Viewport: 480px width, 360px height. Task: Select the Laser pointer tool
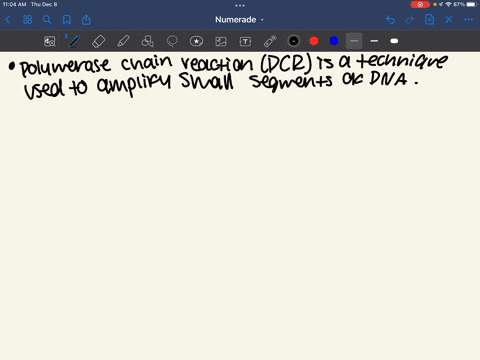pyautogui.click(x=270, y=41)
